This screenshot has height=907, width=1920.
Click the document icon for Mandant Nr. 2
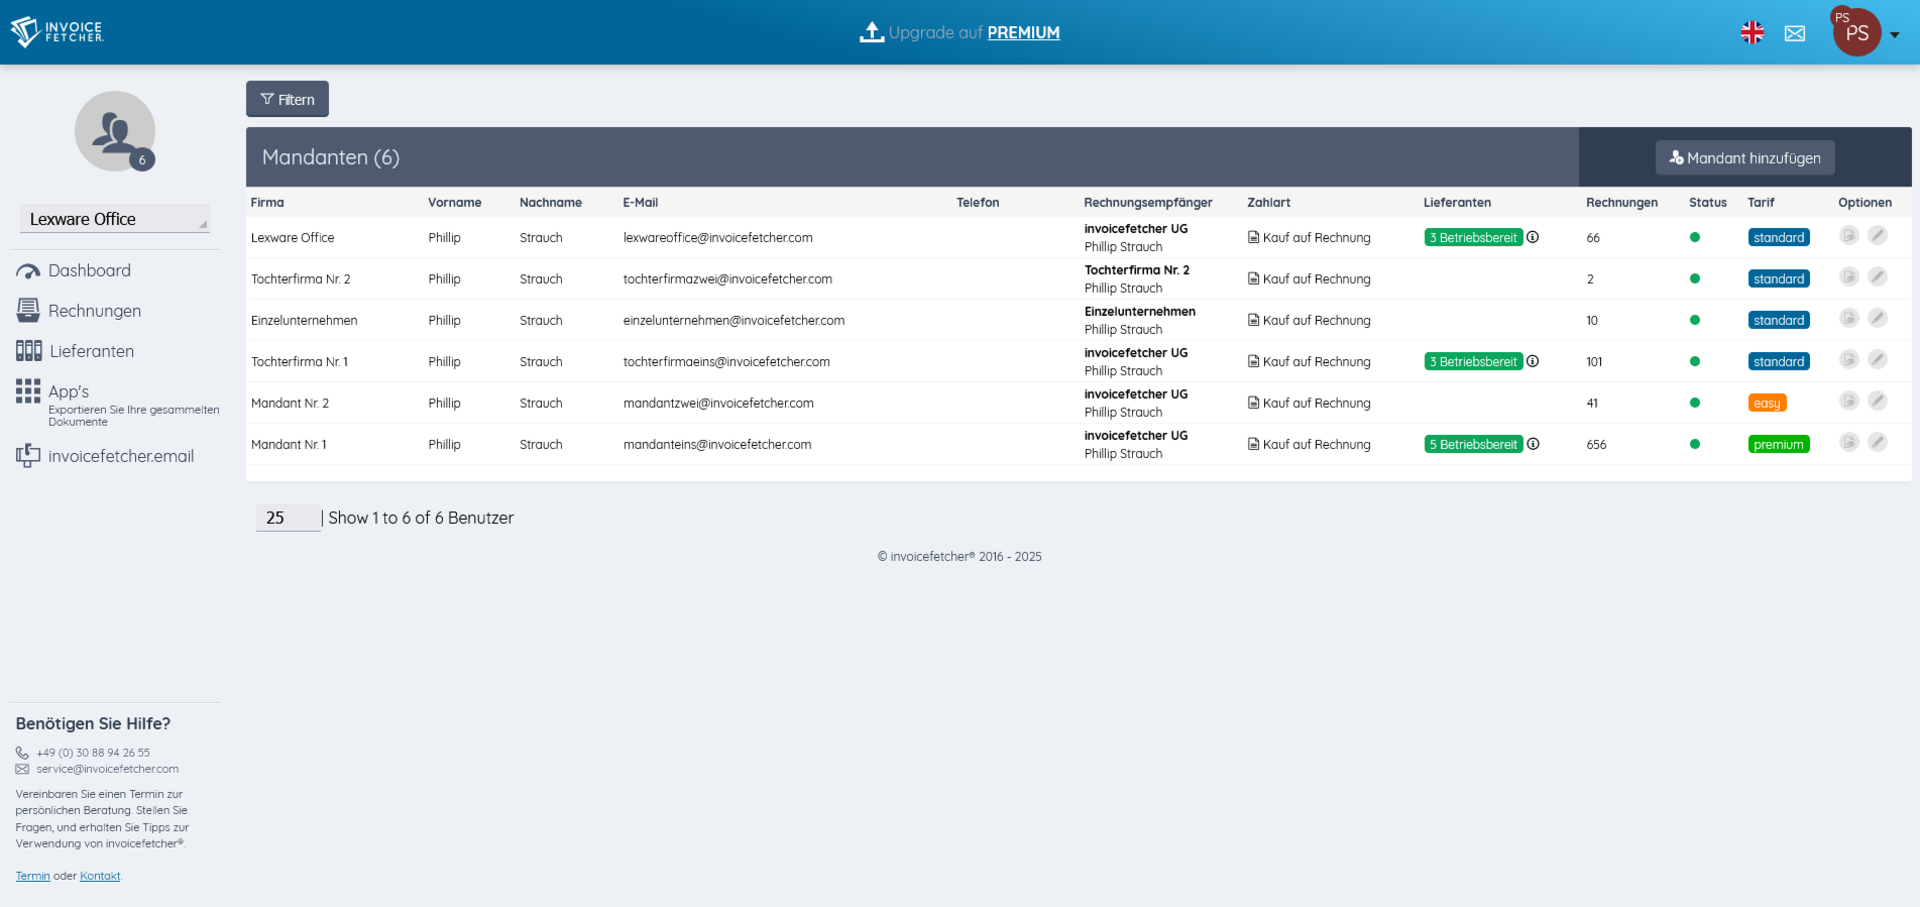pyautogui.click(x=1848, y=401)
